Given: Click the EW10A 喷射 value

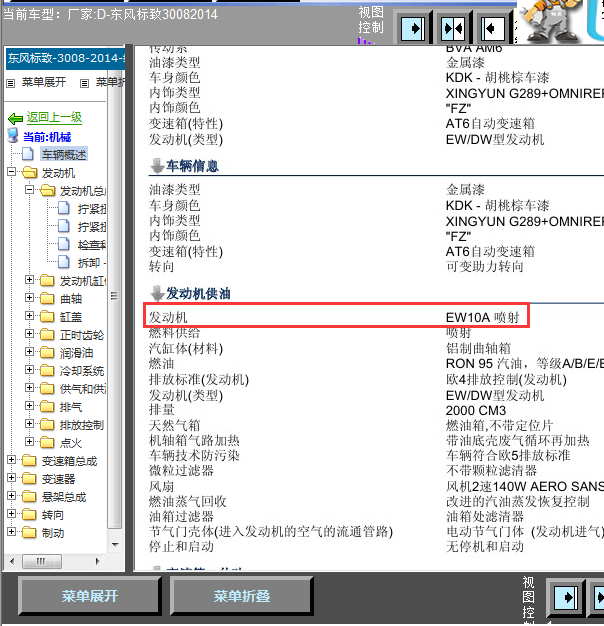Looking at the screenshot, I should pyautogui.click(x=482, y=318).
